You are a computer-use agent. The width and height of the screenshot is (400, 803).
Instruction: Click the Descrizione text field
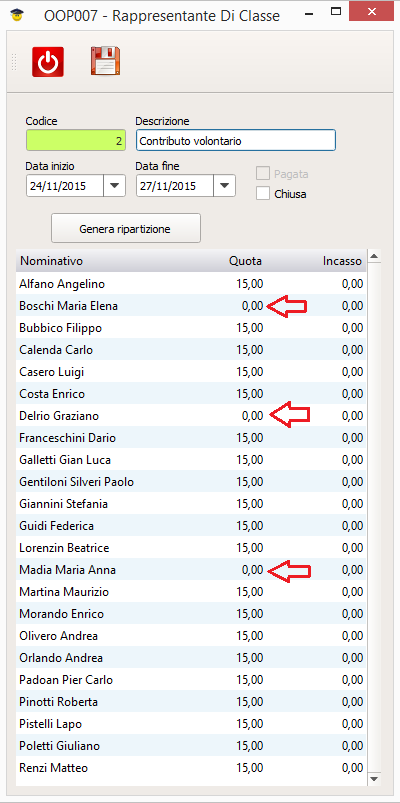[236, 140]
